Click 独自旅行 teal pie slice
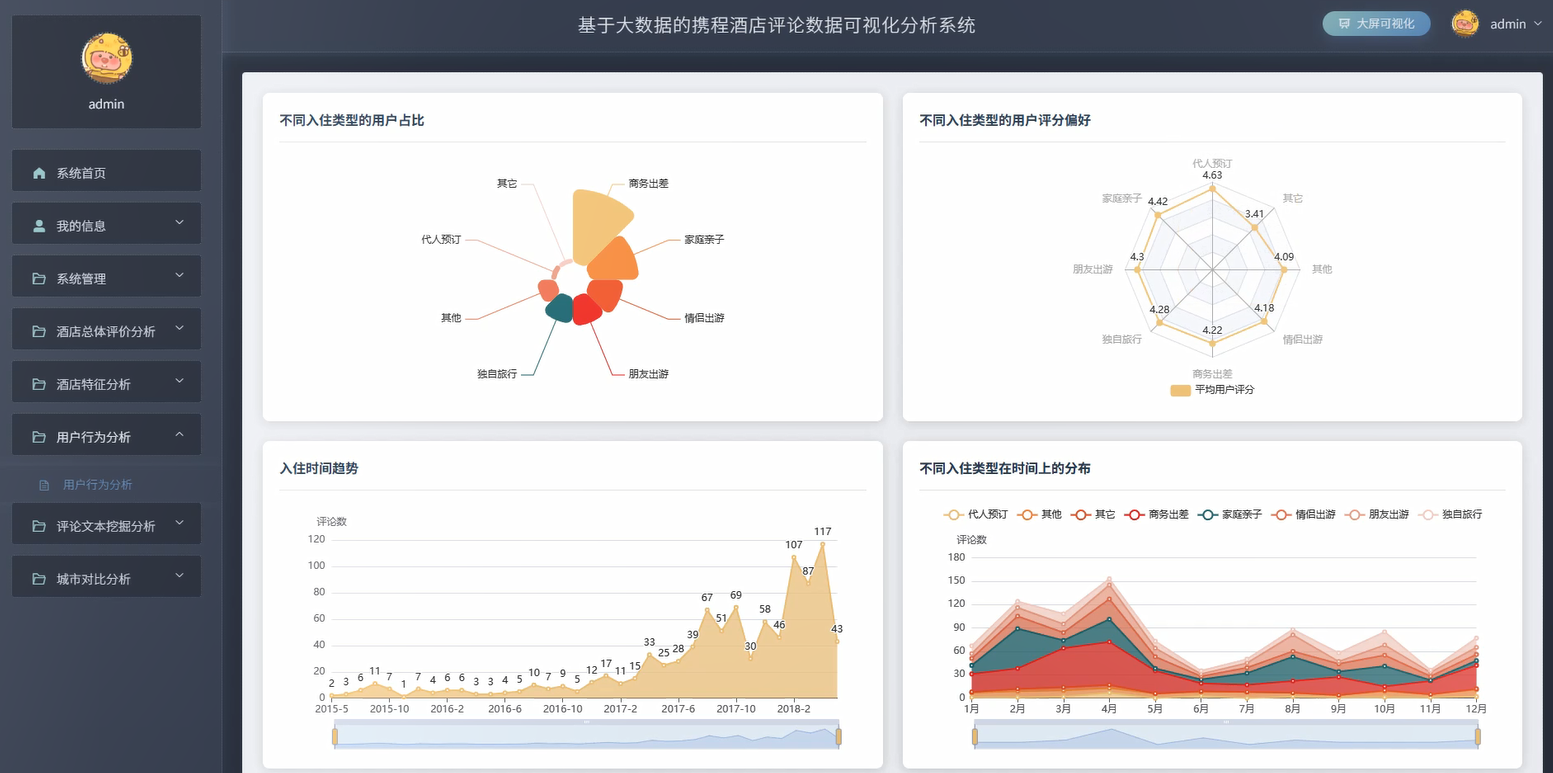1553x773 pixels. pyautogui.click(x=560, y=308)
